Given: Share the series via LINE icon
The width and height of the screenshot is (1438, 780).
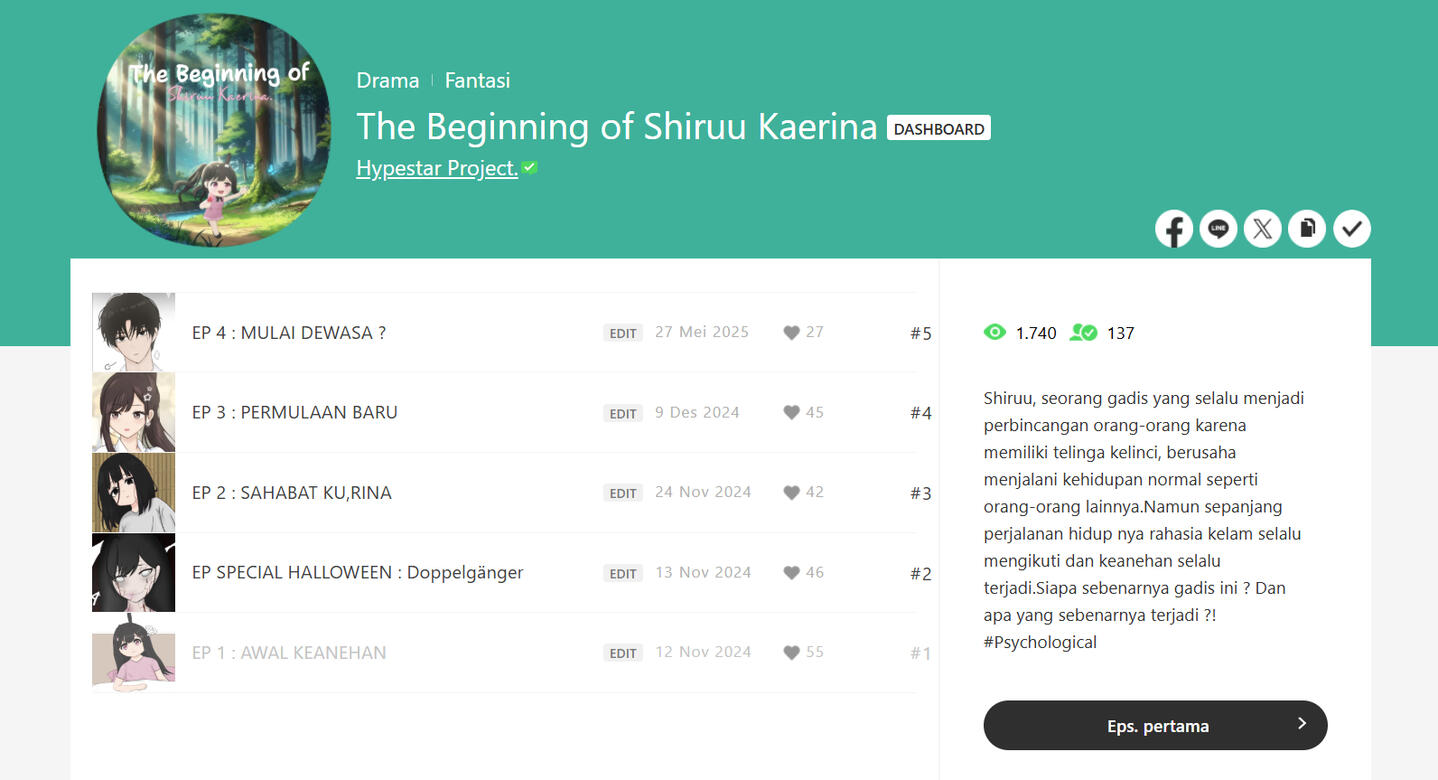Looking at the screenshot, I should click(x=1218, y=229).
